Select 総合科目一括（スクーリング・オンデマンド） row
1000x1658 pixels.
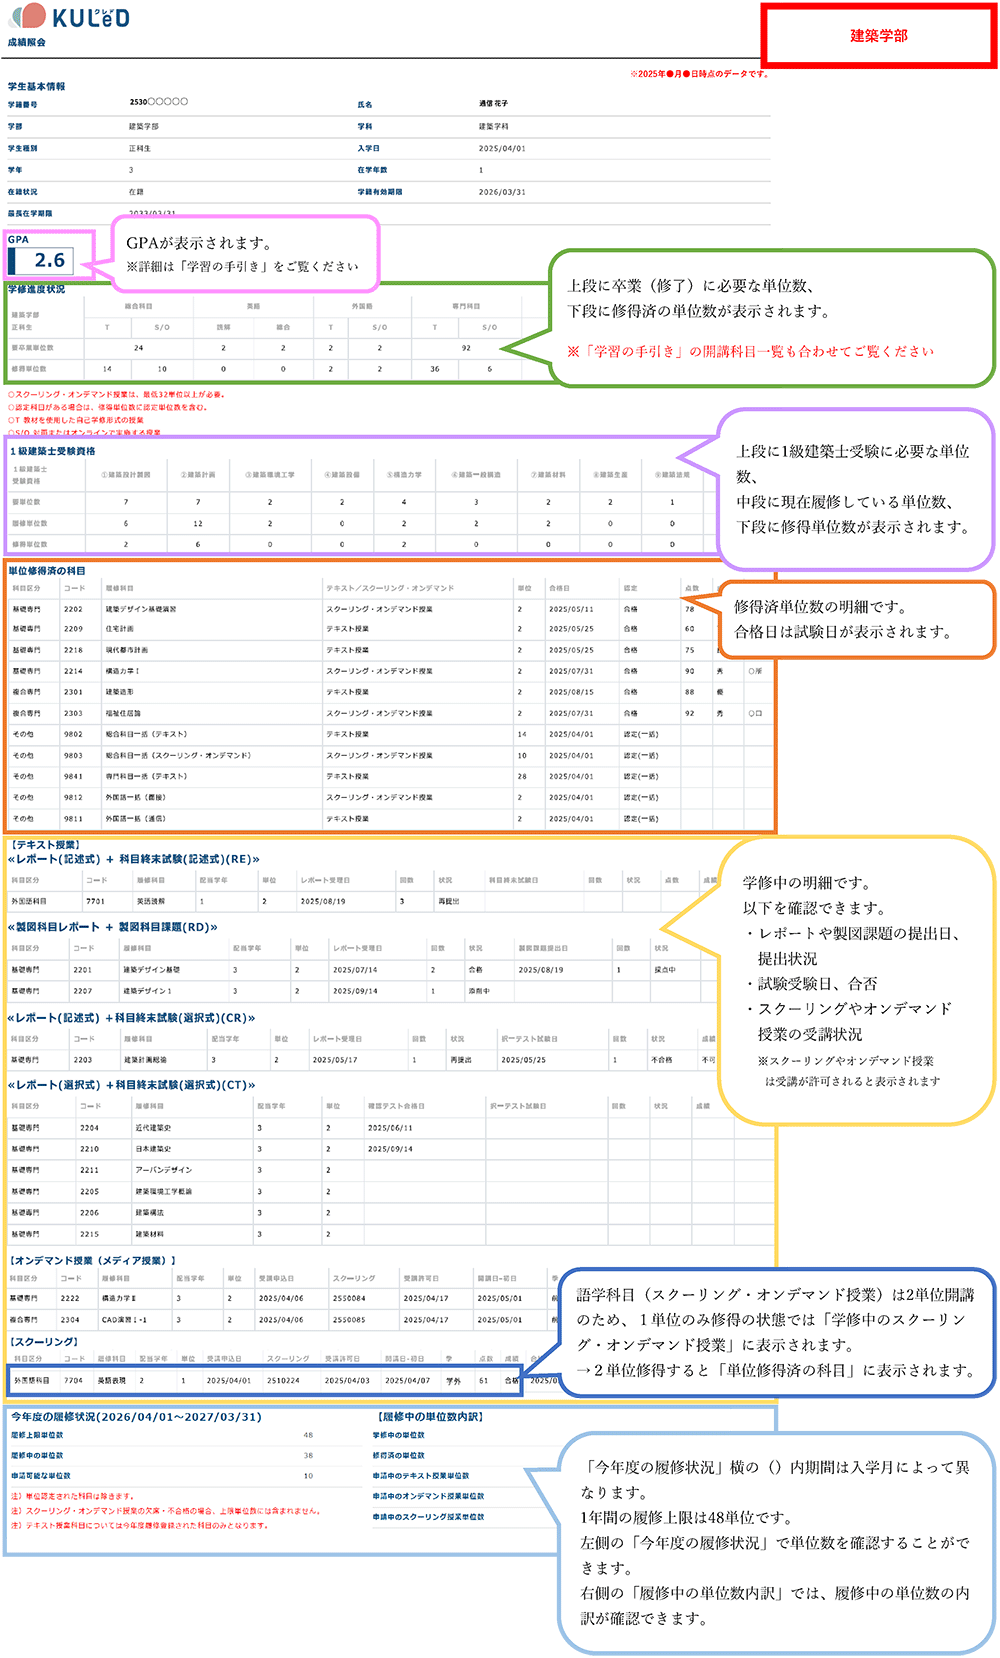tap(390, 755)
